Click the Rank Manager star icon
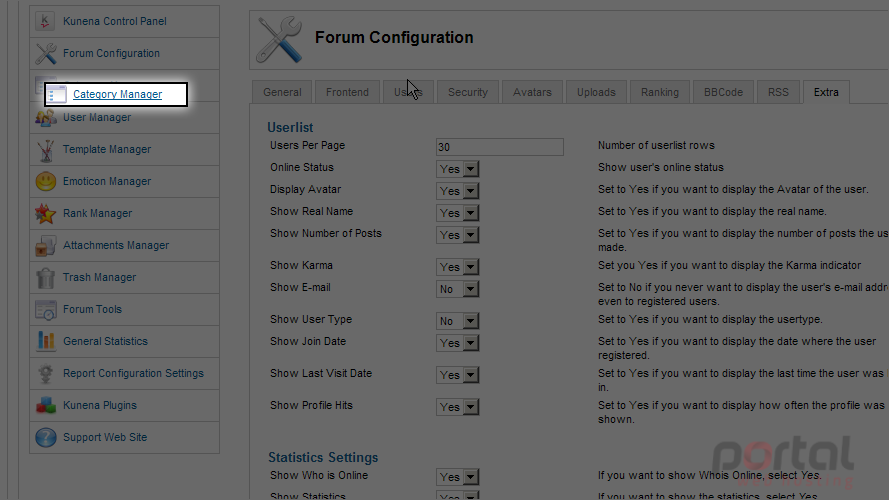Image resolution: width=889 pixels, height=500 pixels. pyautogui.click(x=45, y=214)
